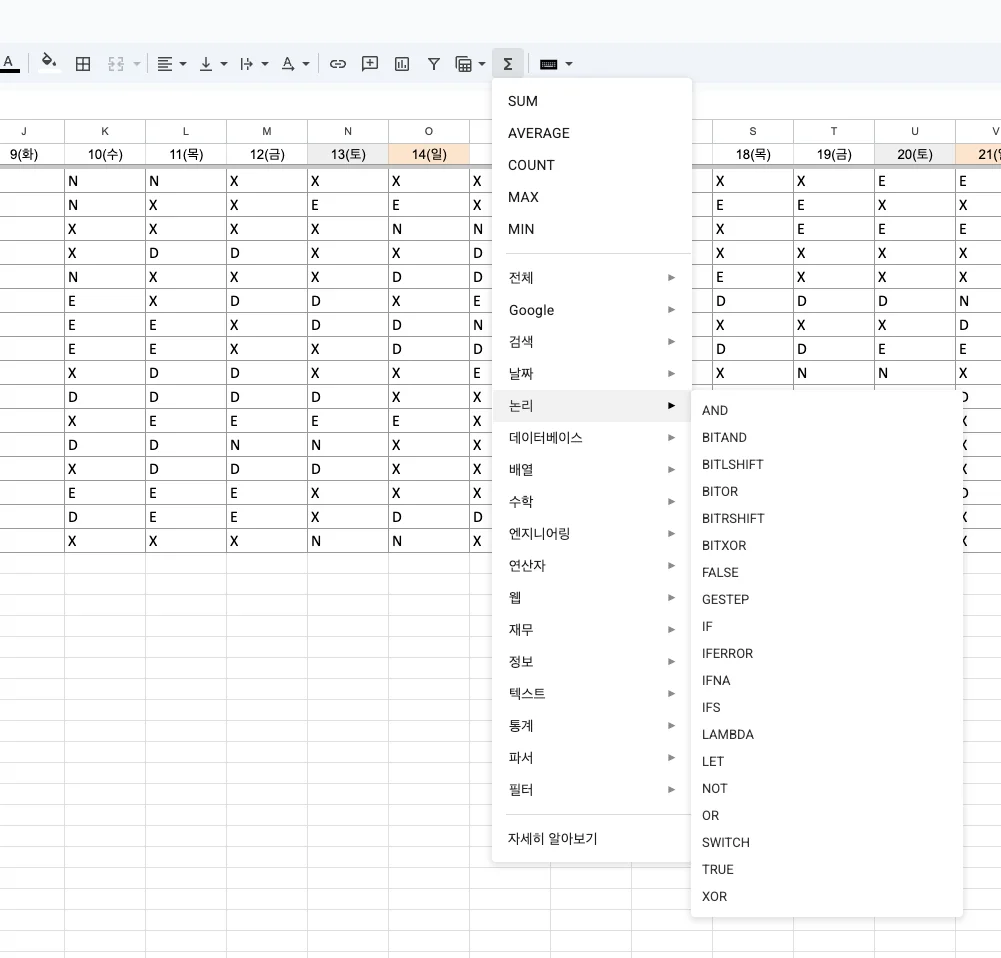Click the create filter icon
The height and width of the screenshot is (958, 1001).
[433, 64]
